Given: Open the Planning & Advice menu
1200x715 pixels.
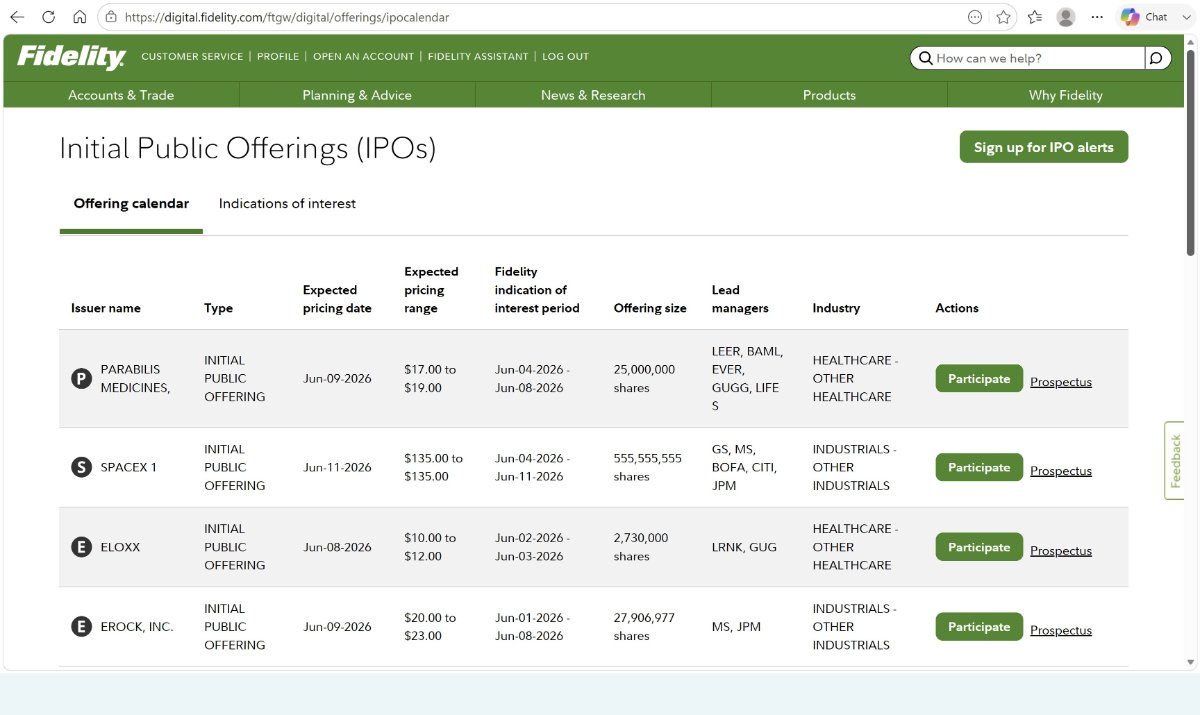Looking at the screenshot, I should (357, 95).
